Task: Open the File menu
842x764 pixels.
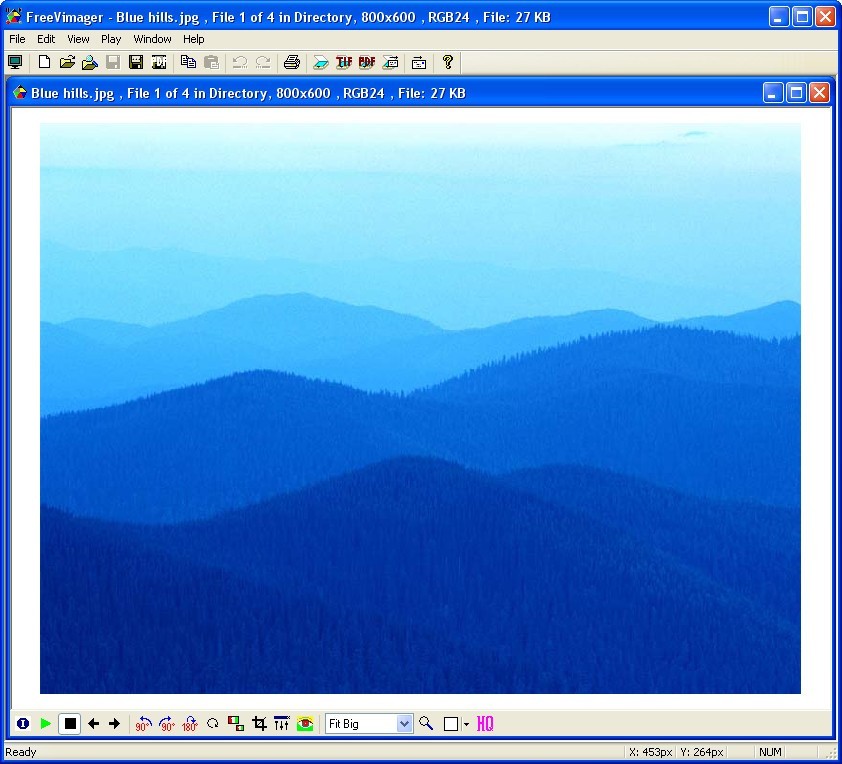Action: click(16, 39)
